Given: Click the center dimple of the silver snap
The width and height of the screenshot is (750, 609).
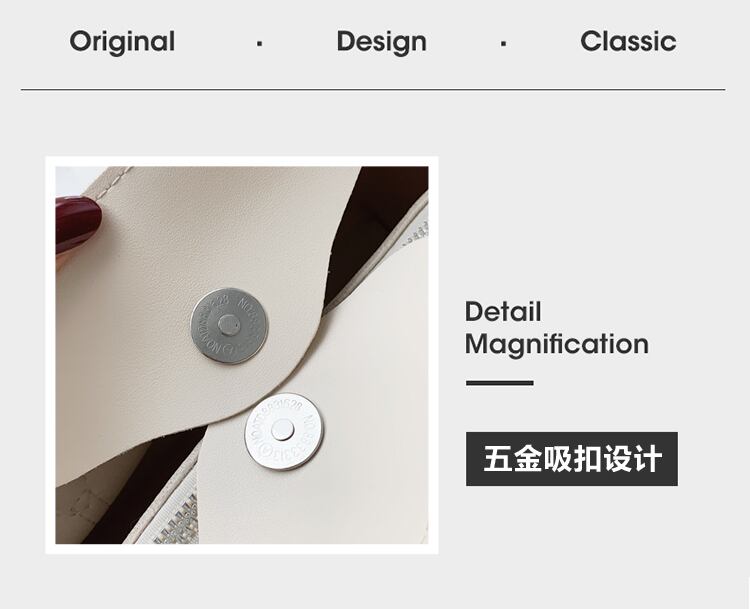Looking at the screenshot, I should click(282, 431).
